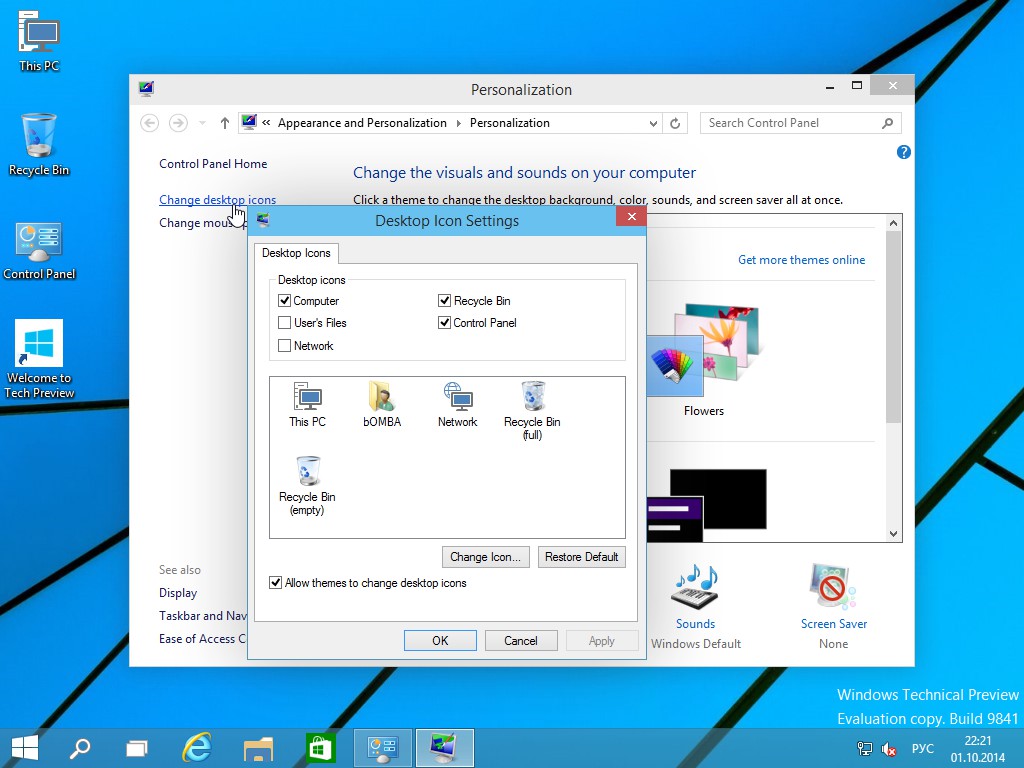Viewport: 1024px width, 768px height.
Task: Expand the address bar history dropdown
Action: (x=653, y=123)
